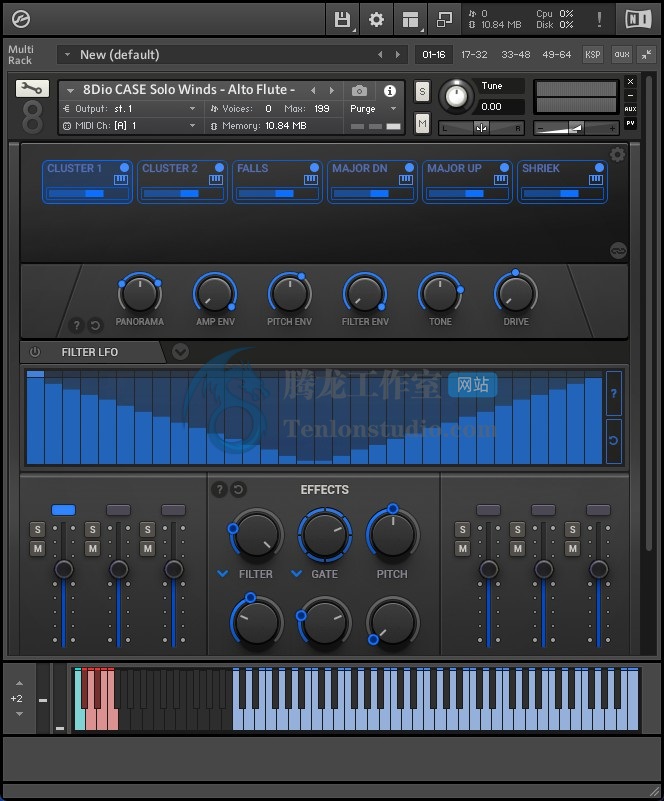Image resolution: width=664 pixels, height=801 pixels.
Task: Mute the instrument with M button
Action: pyautogui.click(x=422, y=124)
